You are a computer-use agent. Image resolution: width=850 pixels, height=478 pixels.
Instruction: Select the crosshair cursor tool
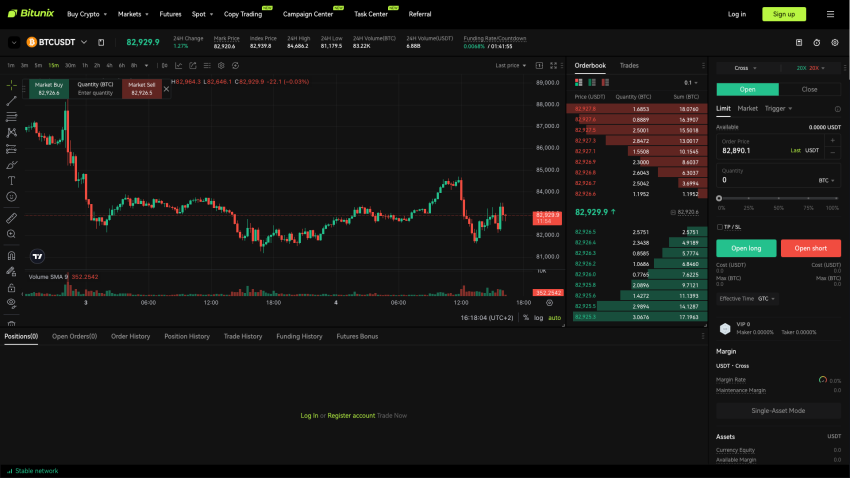click(x=11, y=85)
